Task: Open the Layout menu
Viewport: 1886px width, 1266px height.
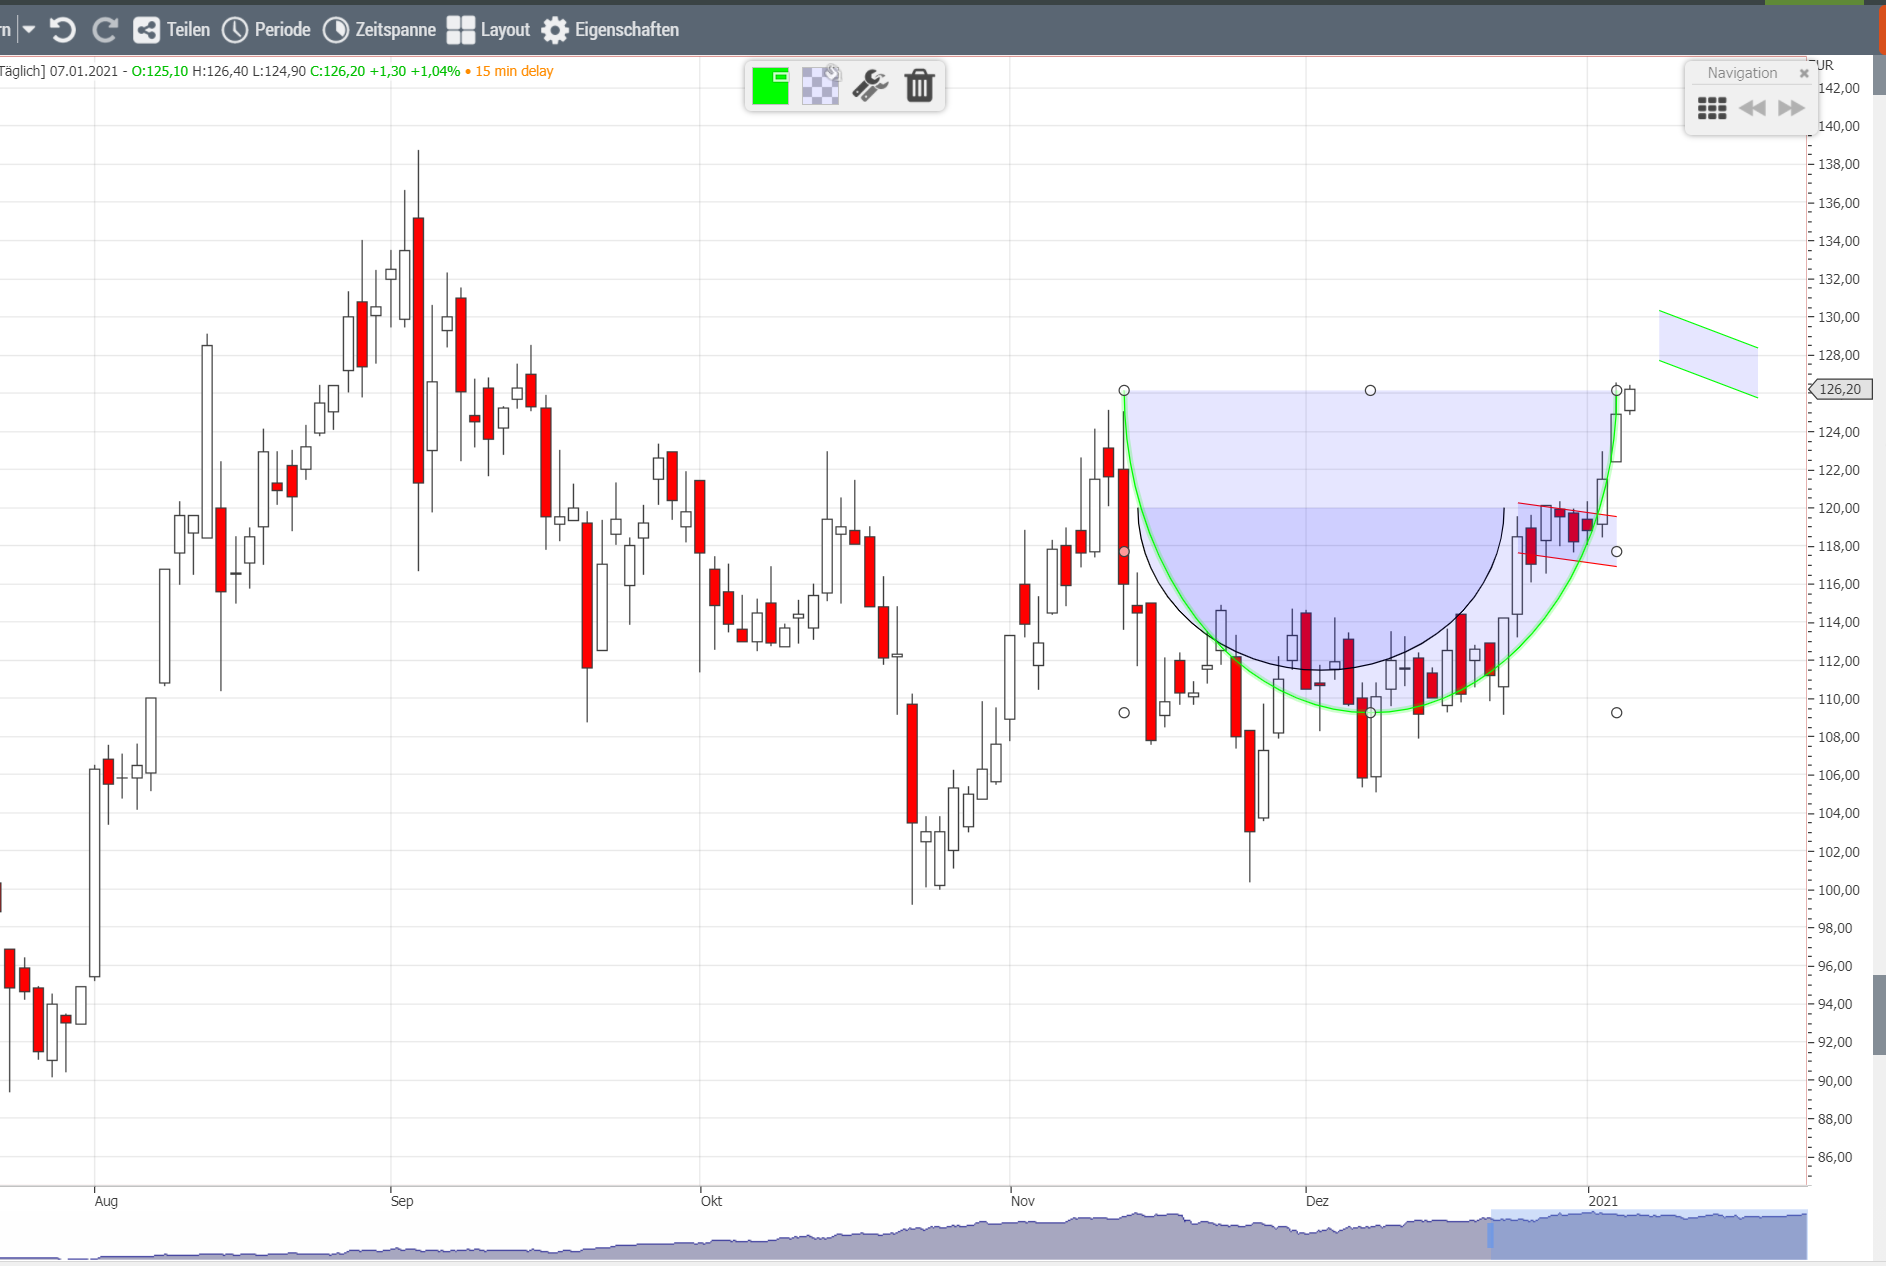Action: tap(489, 29)
